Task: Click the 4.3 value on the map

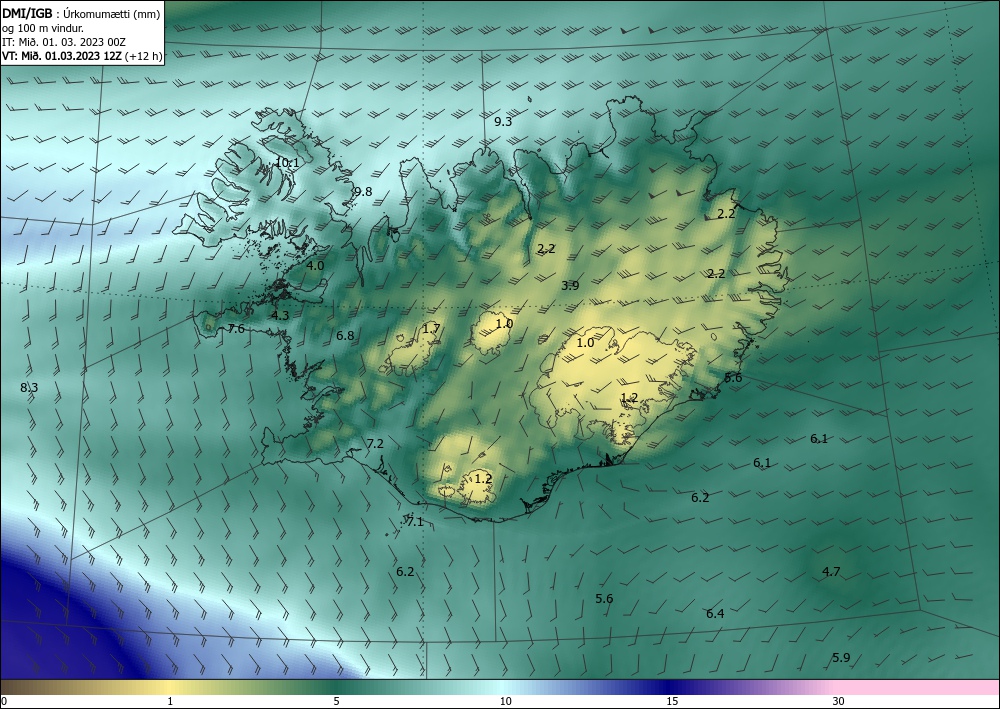Action: (x=280, y=316)
